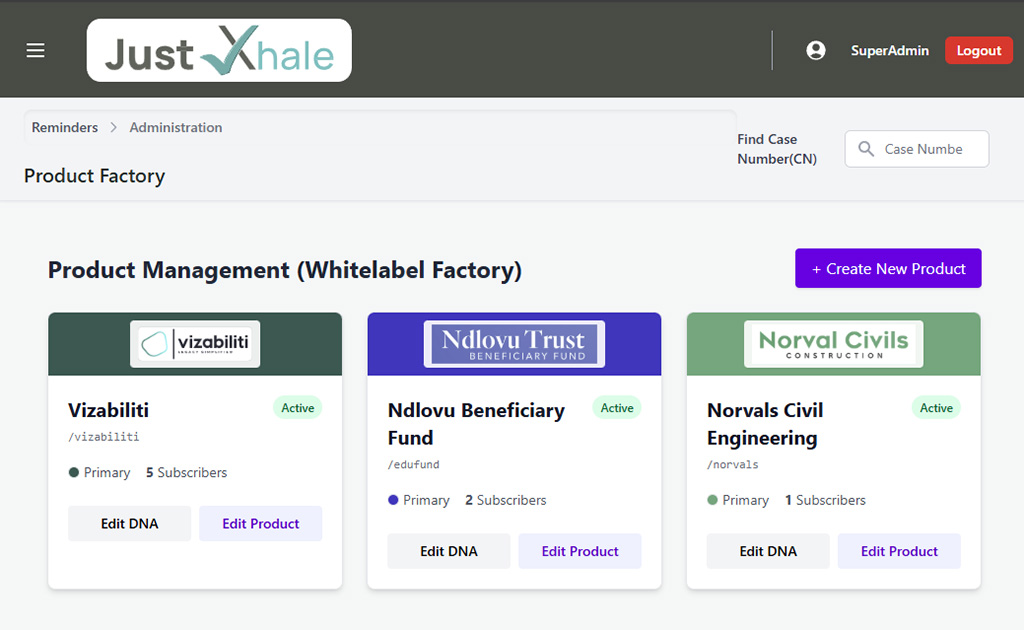This screenshot has height=630, width=1024.
Task: Edit Product for Norvals Civil Engineering
Action: [899, 551]
